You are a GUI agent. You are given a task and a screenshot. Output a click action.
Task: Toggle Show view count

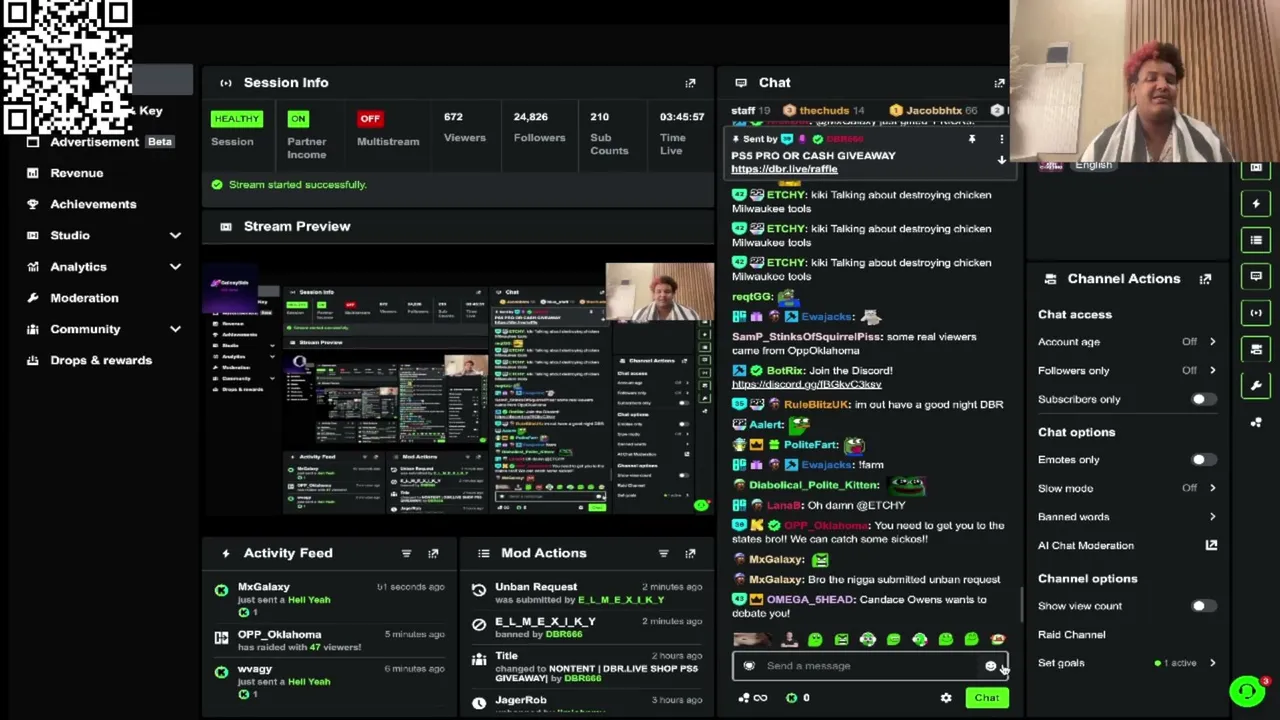[x=1203, y=606]
